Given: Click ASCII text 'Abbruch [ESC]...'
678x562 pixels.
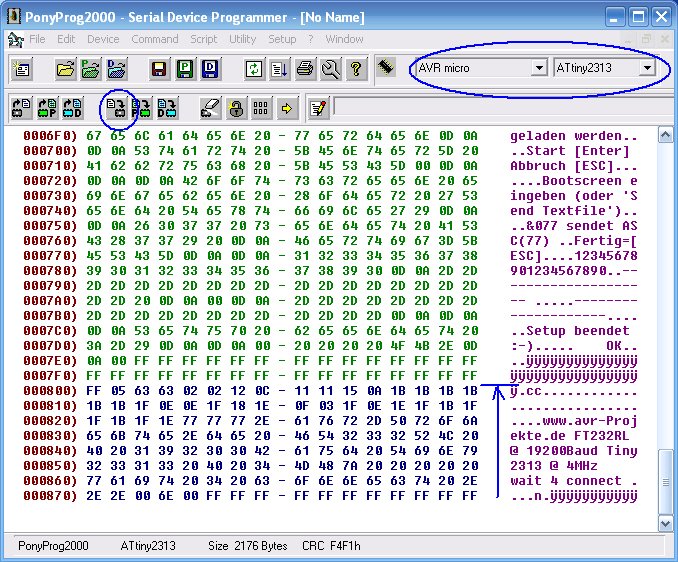Looking at the screenshot, I should coord(573,166).
